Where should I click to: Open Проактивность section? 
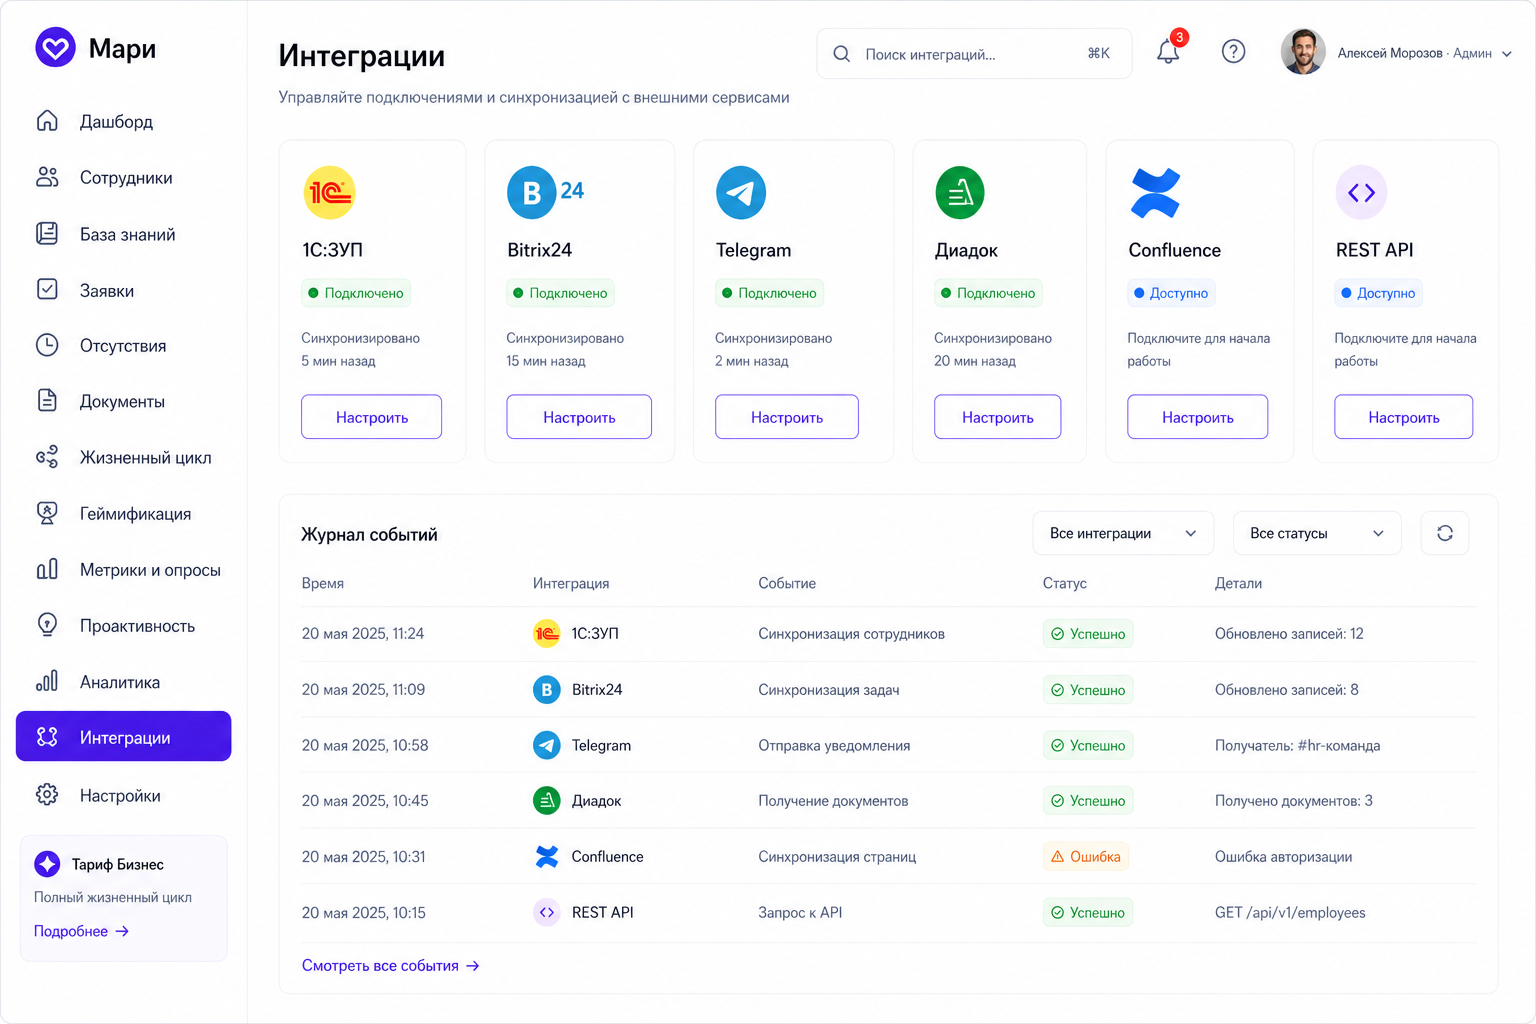coord(123,625)
